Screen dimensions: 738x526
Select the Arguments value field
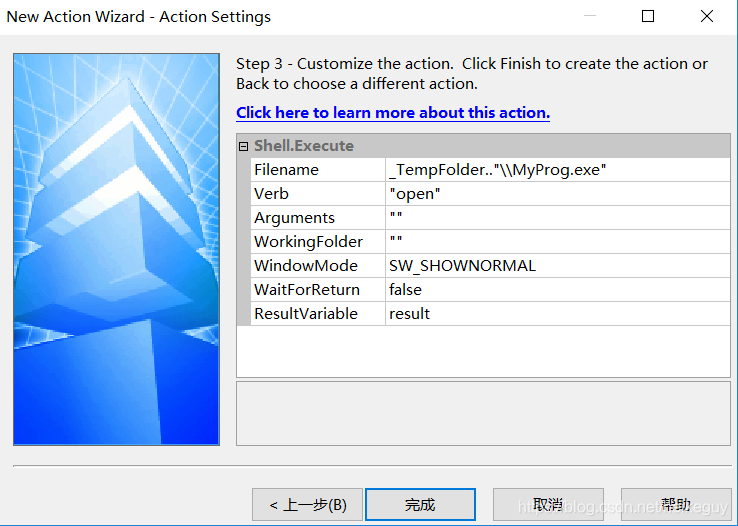coord(558,218)
